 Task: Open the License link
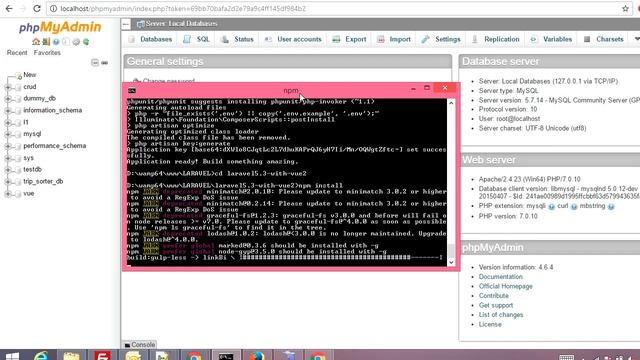click(490, 324)
